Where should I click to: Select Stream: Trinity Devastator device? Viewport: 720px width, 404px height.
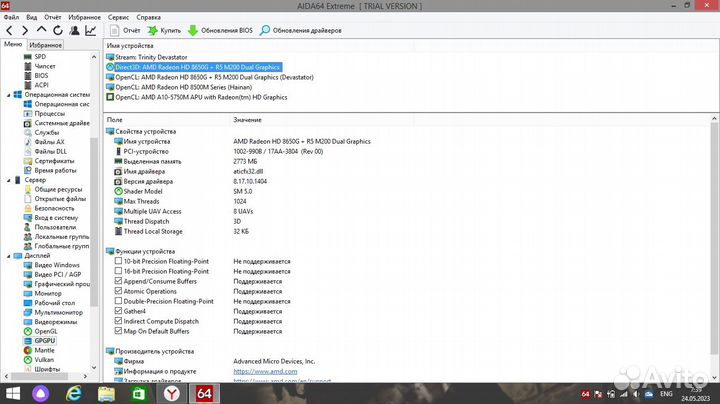tap(151, 57)
